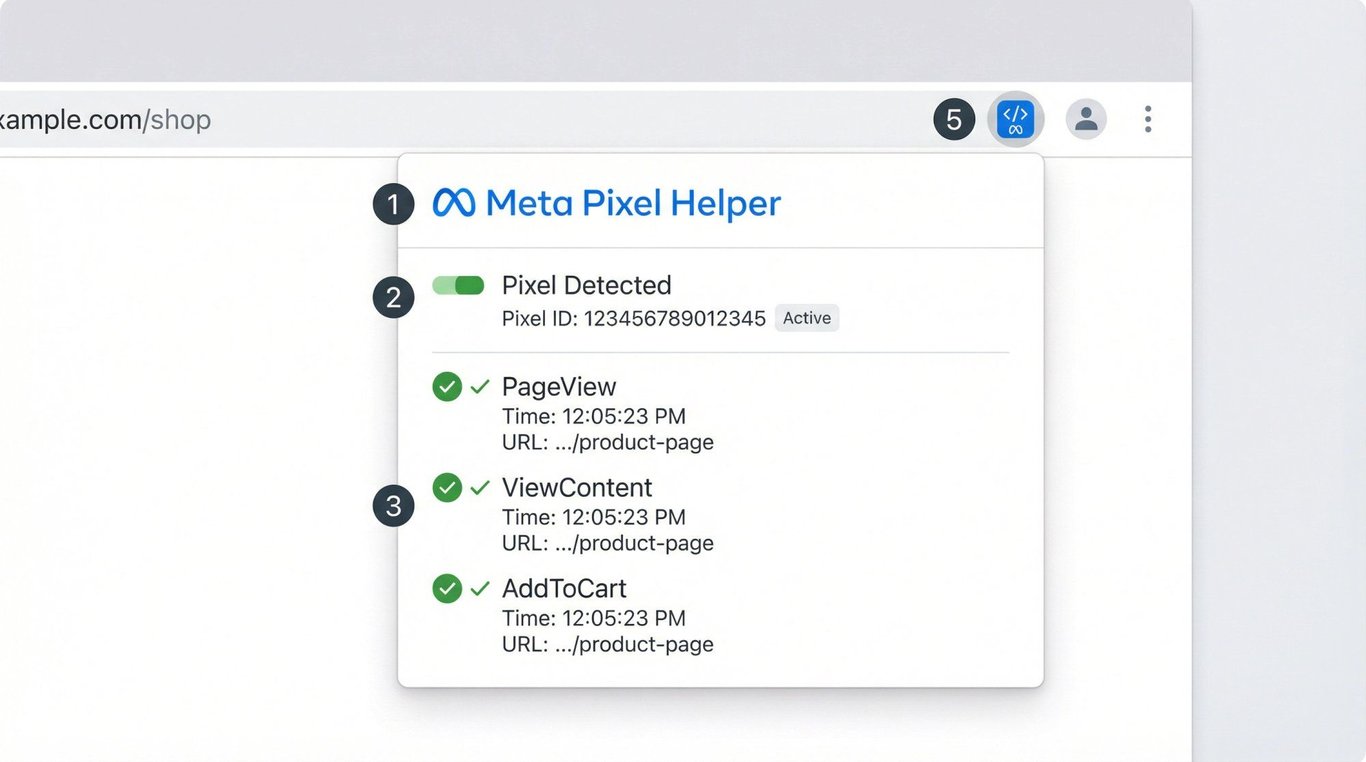The width and height of the screenshot is (1366, 762).
Task: Click the green circle check beside PageView
Action: click(x=447, y=386)
